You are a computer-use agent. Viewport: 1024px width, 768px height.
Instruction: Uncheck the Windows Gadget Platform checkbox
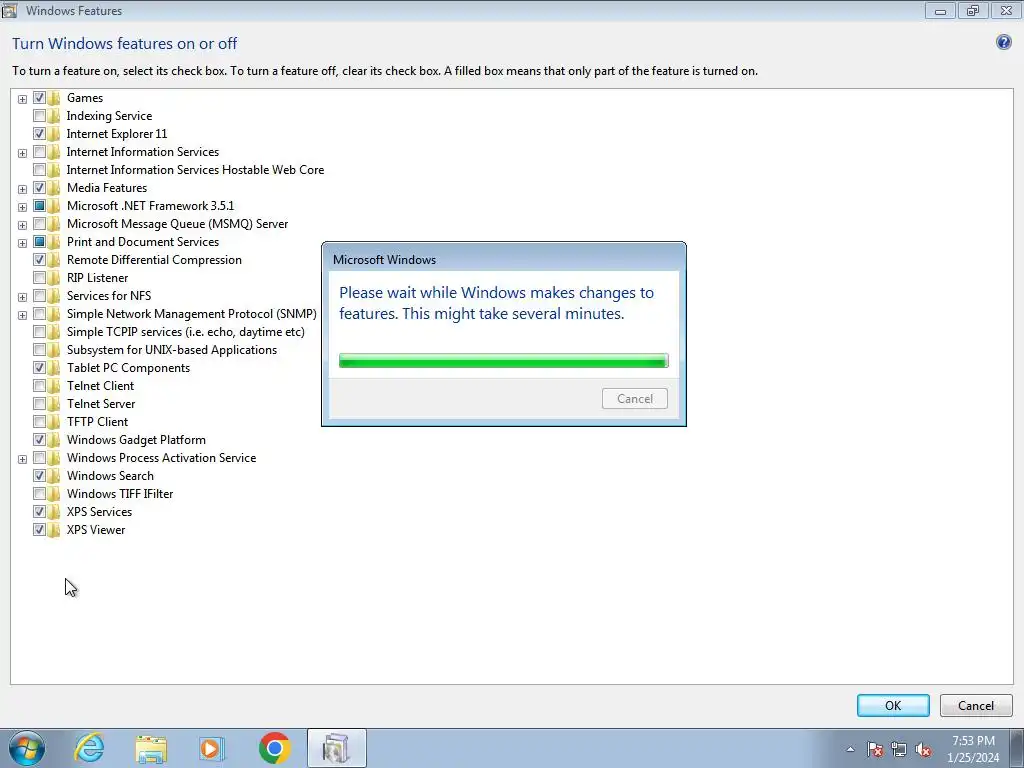[x=39, y=440]
